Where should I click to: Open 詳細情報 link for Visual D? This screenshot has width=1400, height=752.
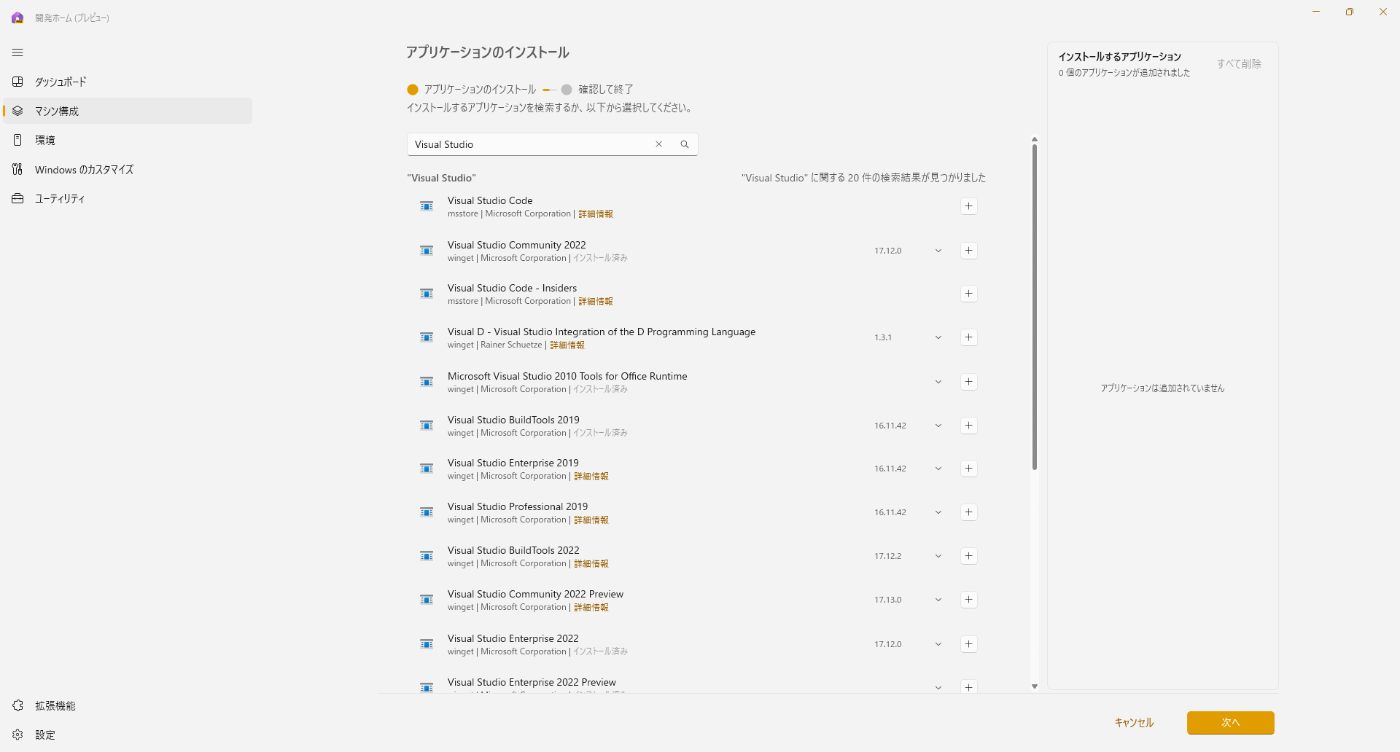(567, 345)
